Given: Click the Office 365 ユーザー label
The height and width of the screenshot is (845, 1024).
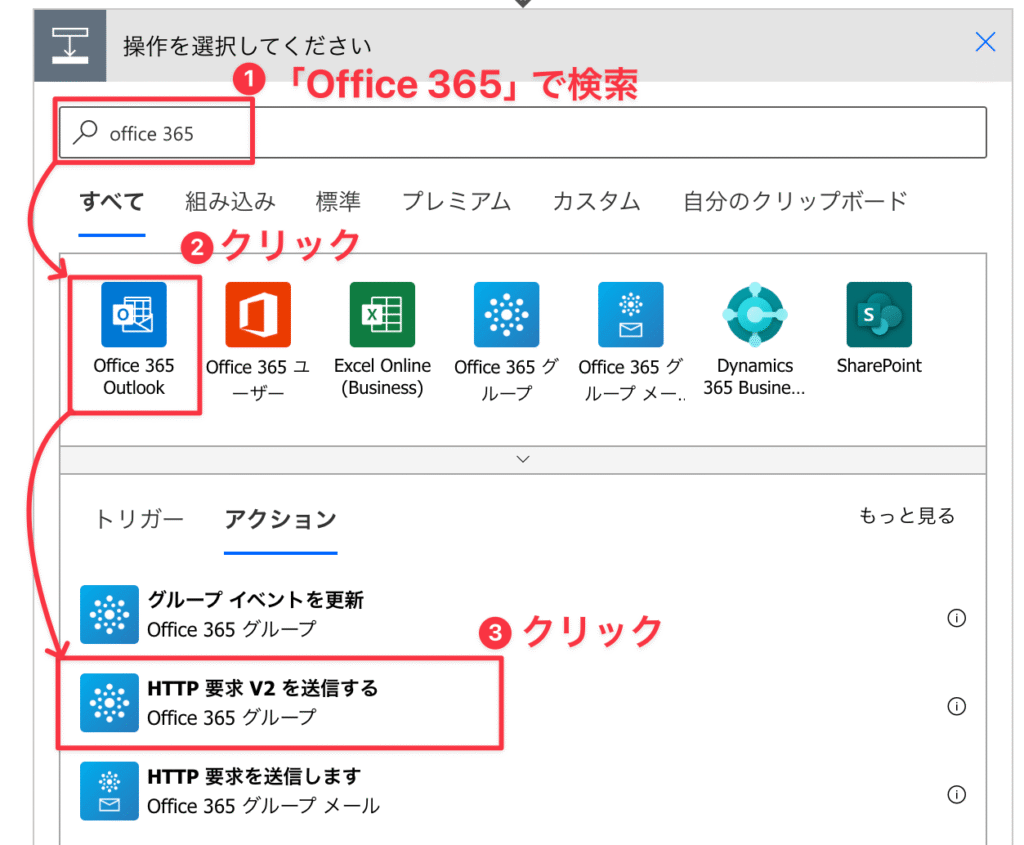Looking at the screenshot, I should (x=258, y=379).
